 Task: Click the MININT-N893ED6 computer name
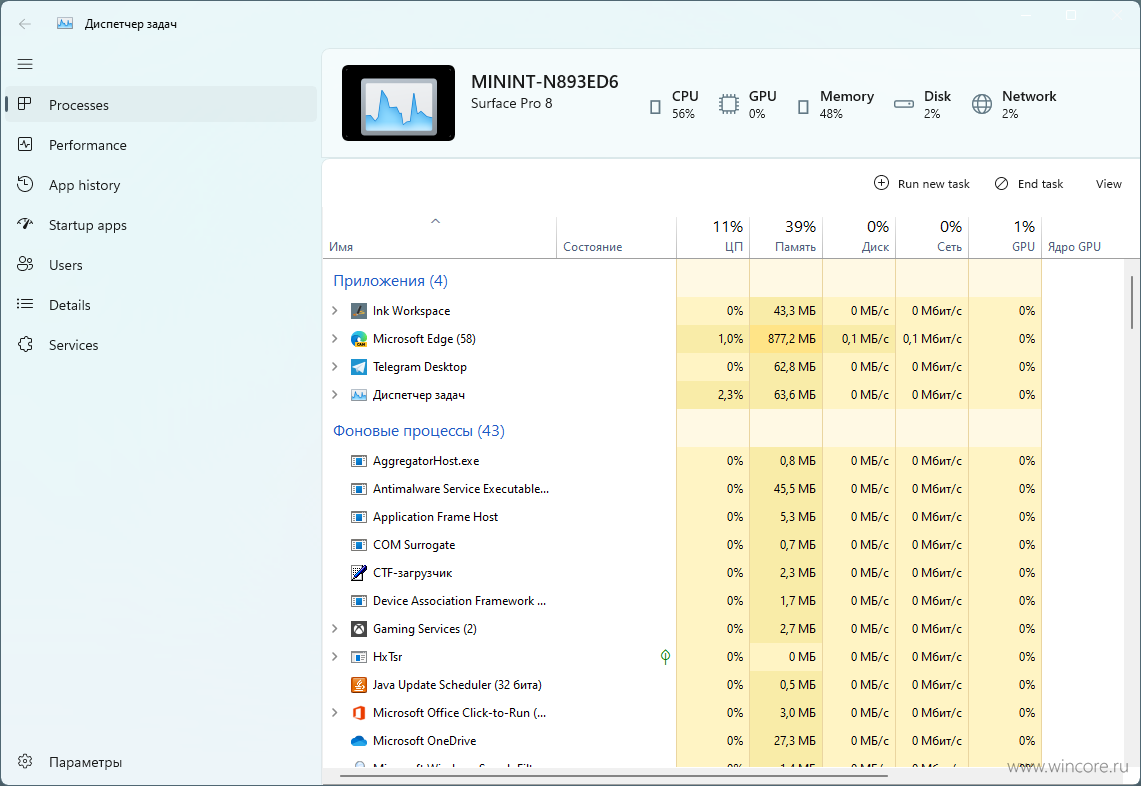(x=544, y=82)
